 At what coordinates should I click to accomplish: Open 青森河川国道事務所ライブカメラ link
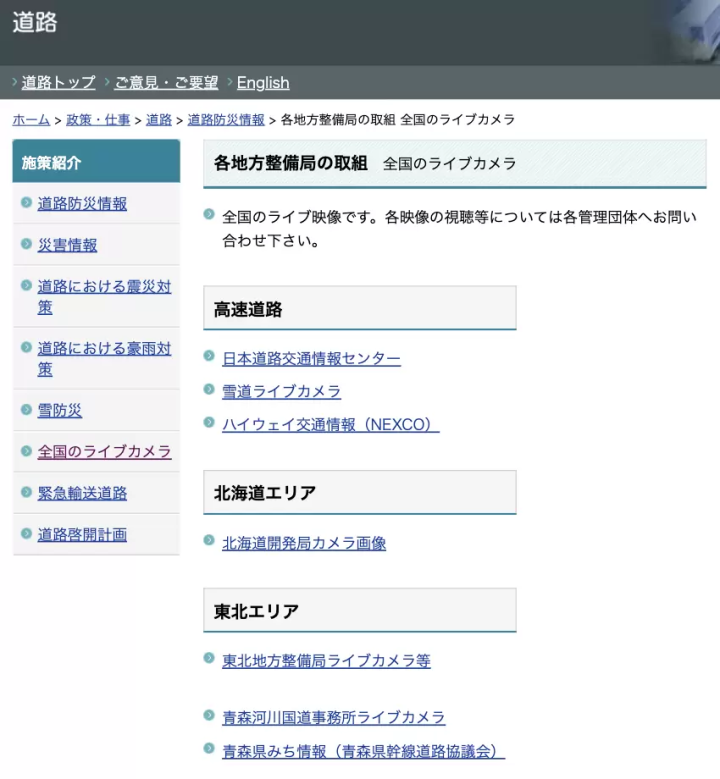[333, 717]
